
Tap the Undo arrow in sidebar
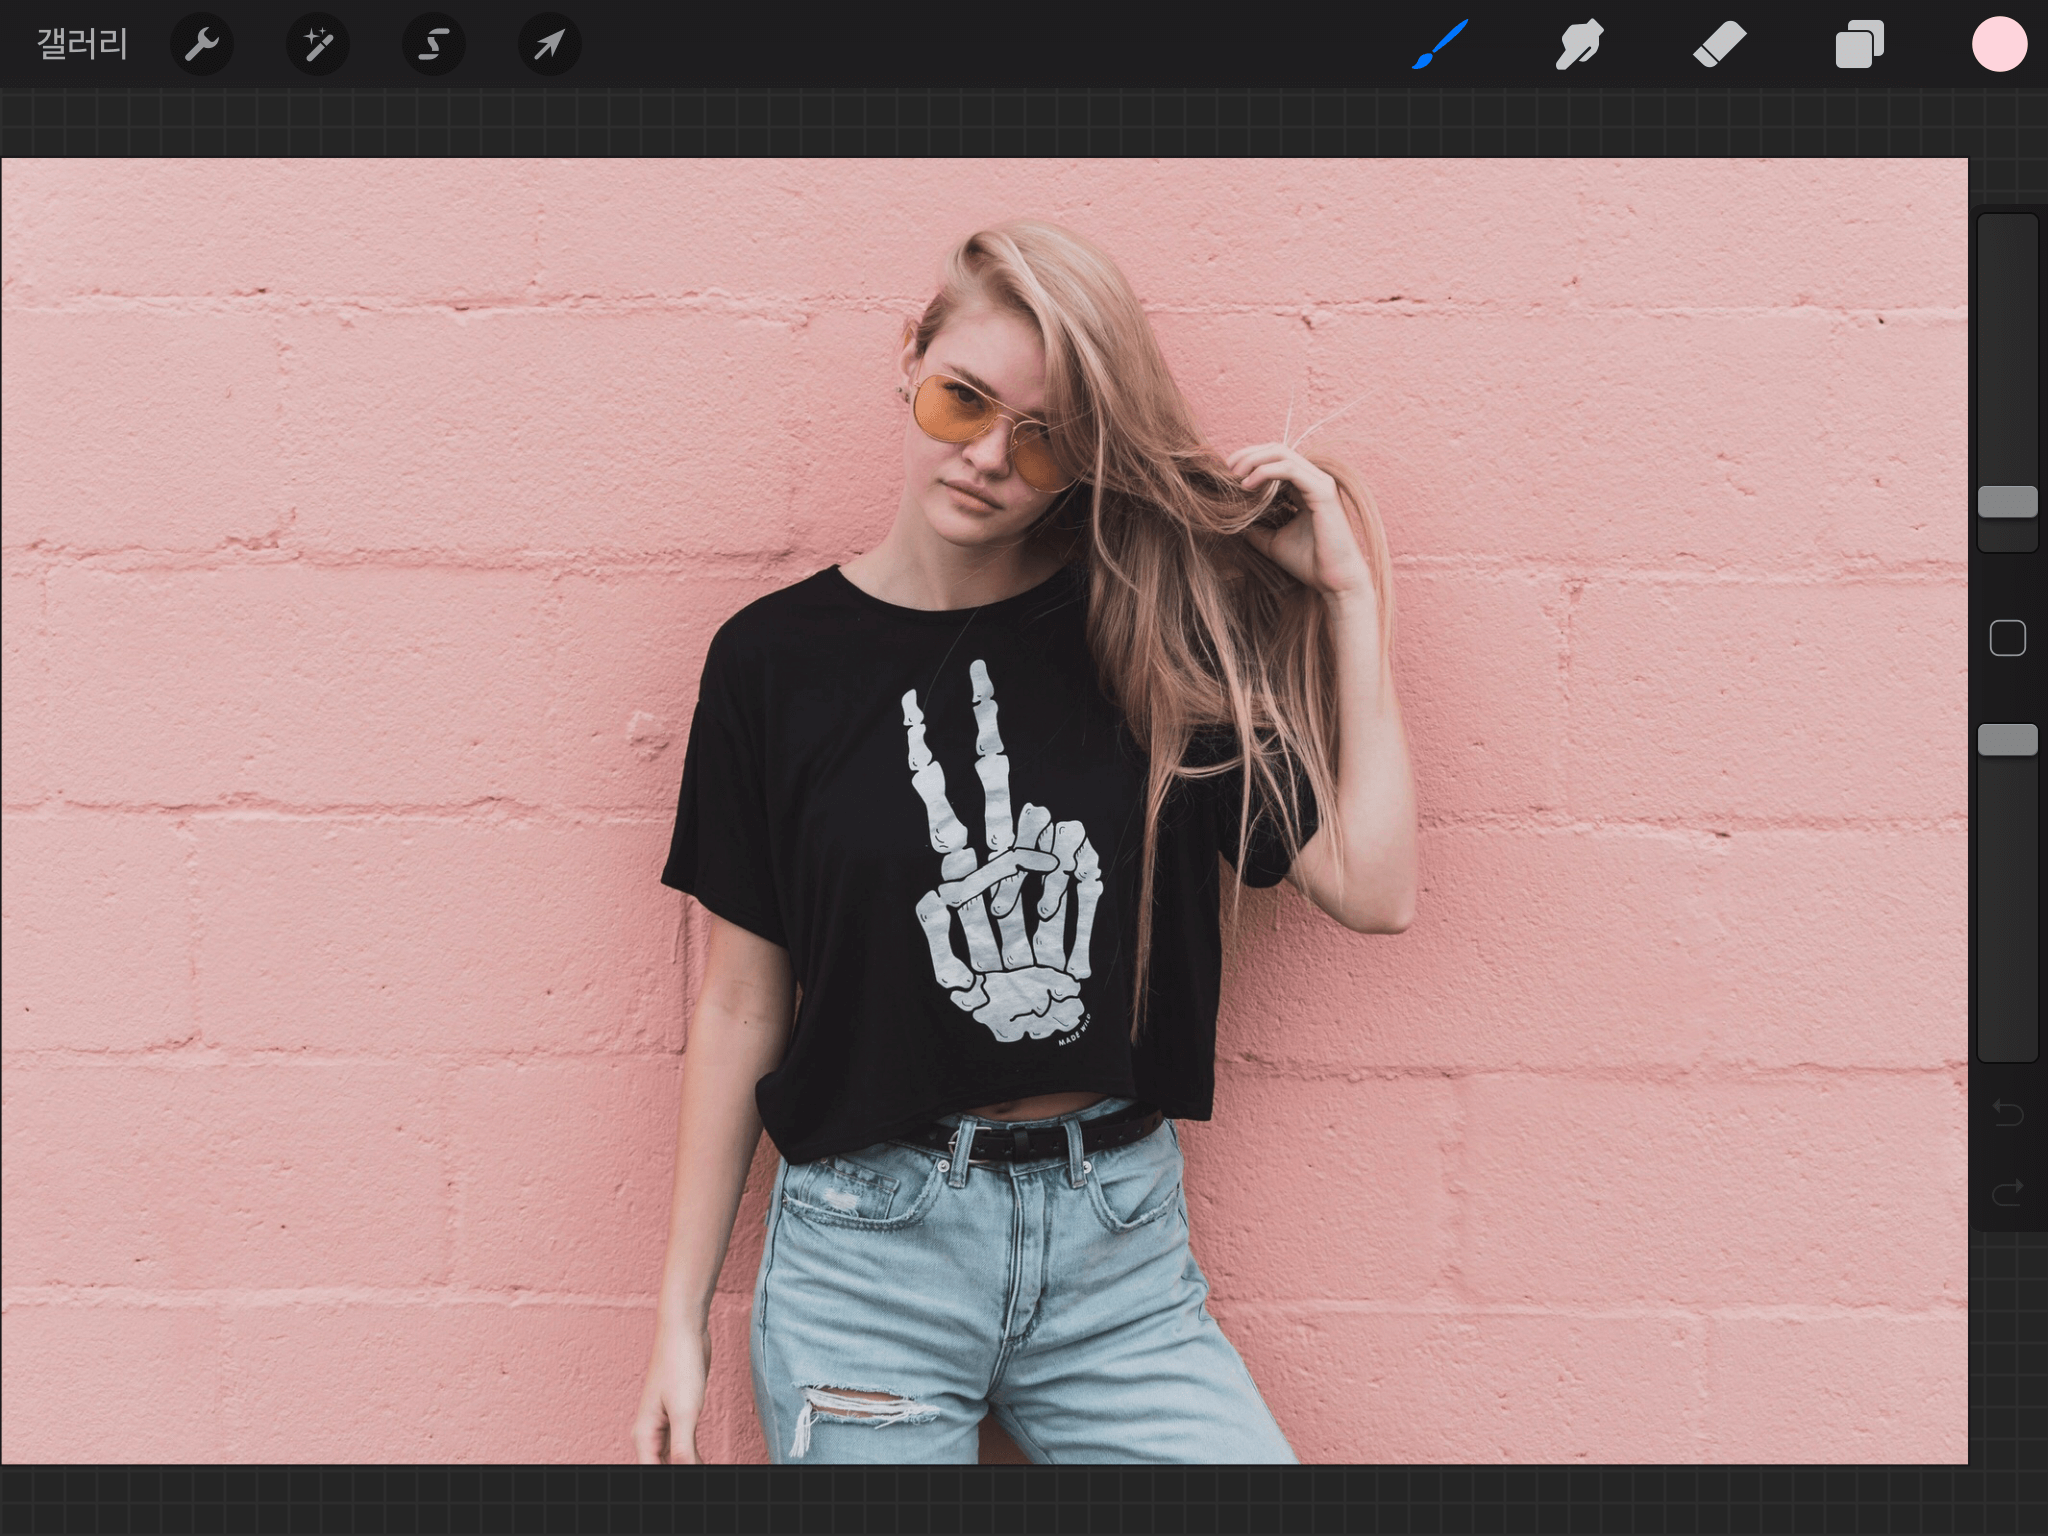pyautogui.click(x=2007, y=1112)
